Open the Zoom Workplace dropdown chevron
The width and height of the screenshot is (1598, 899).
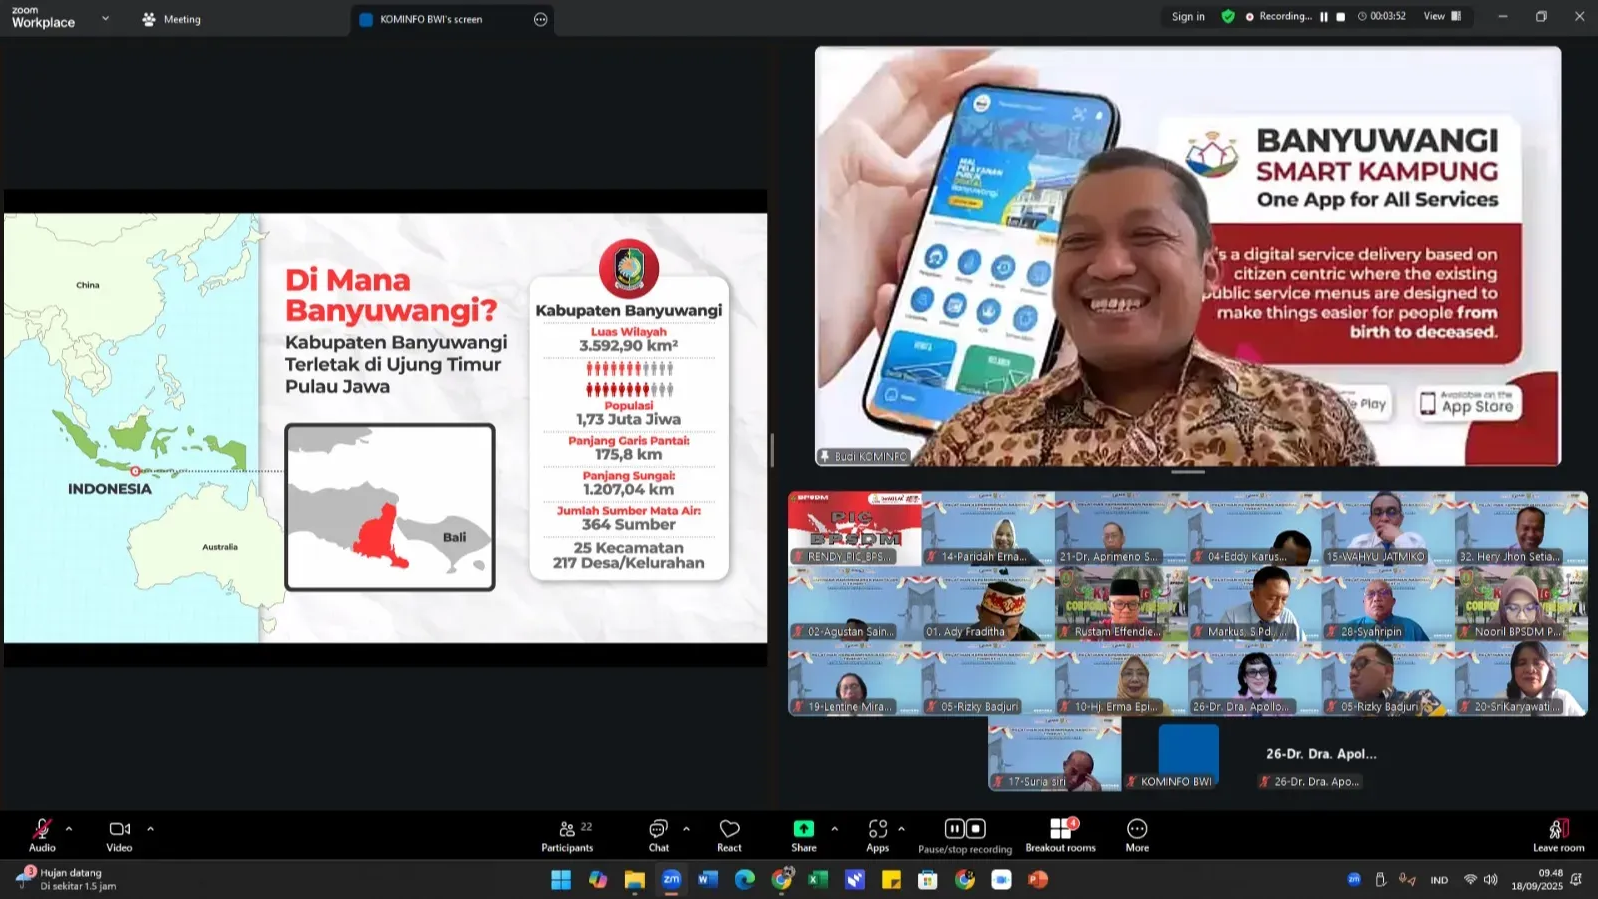(105, 18)
